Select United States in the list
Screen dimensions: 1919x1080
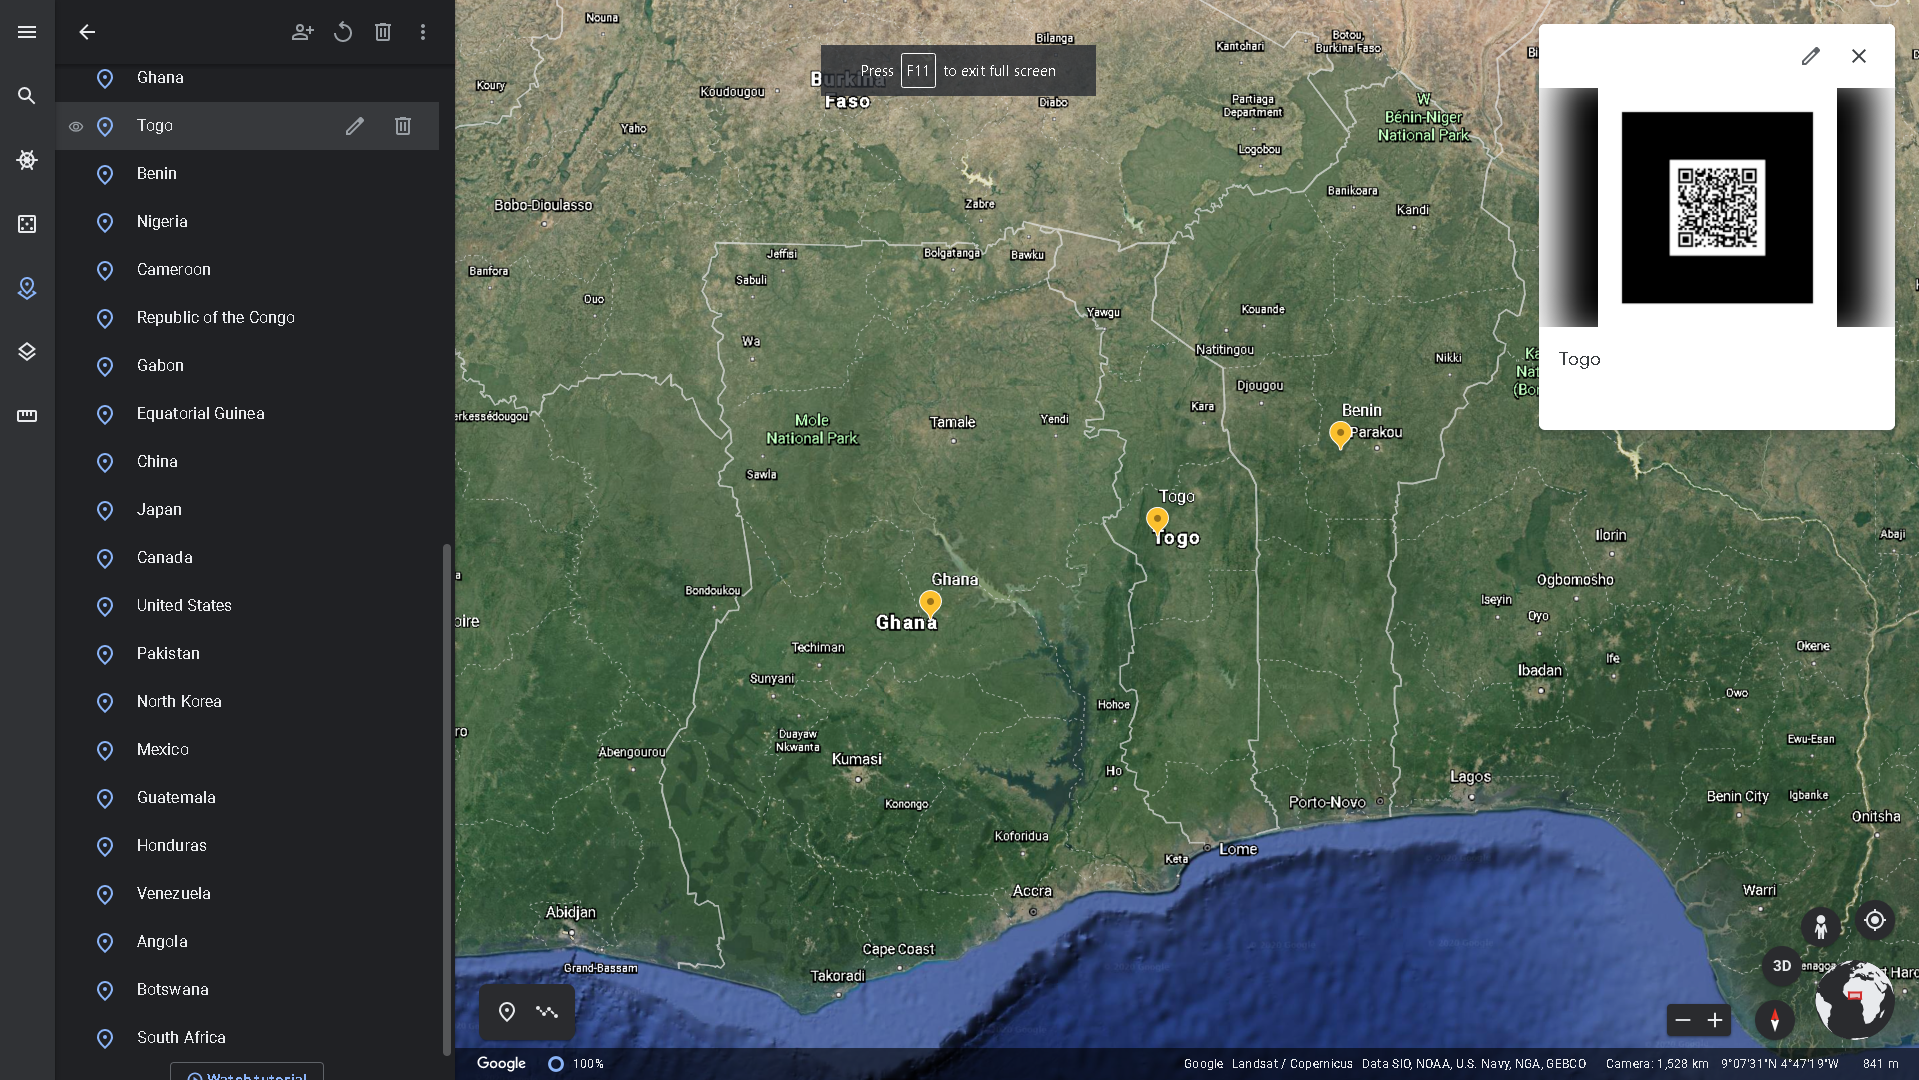pyautogui.click(x=247, y=606)
